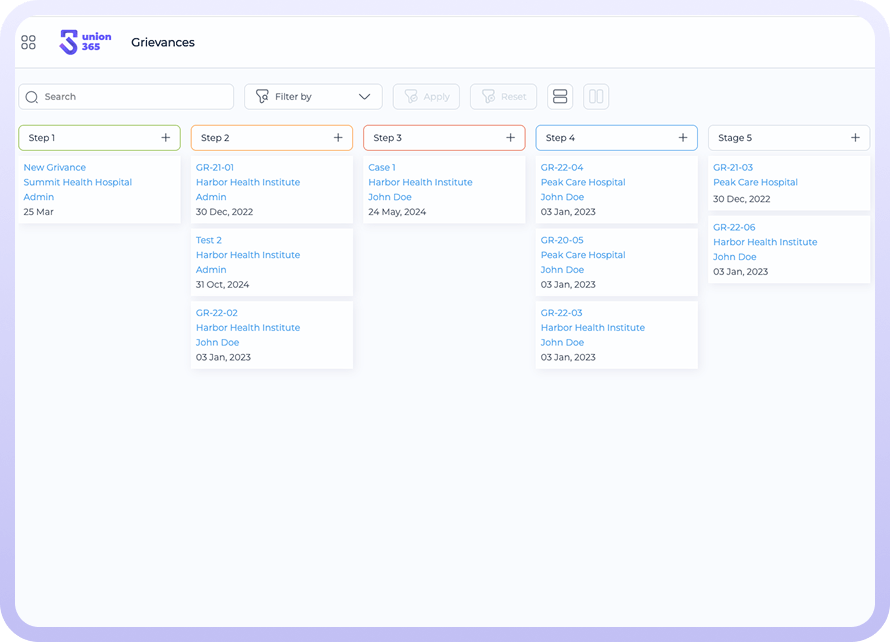Click the plus icon on Step 2
The height and width of the screenshot is (642, 890).
[x=338, y=138]
